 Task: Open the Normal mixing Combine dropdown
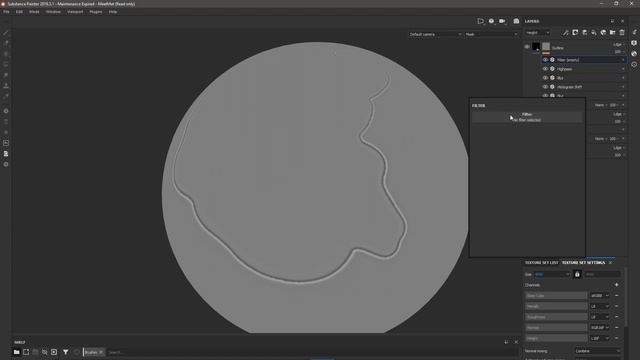pos(598,351)
